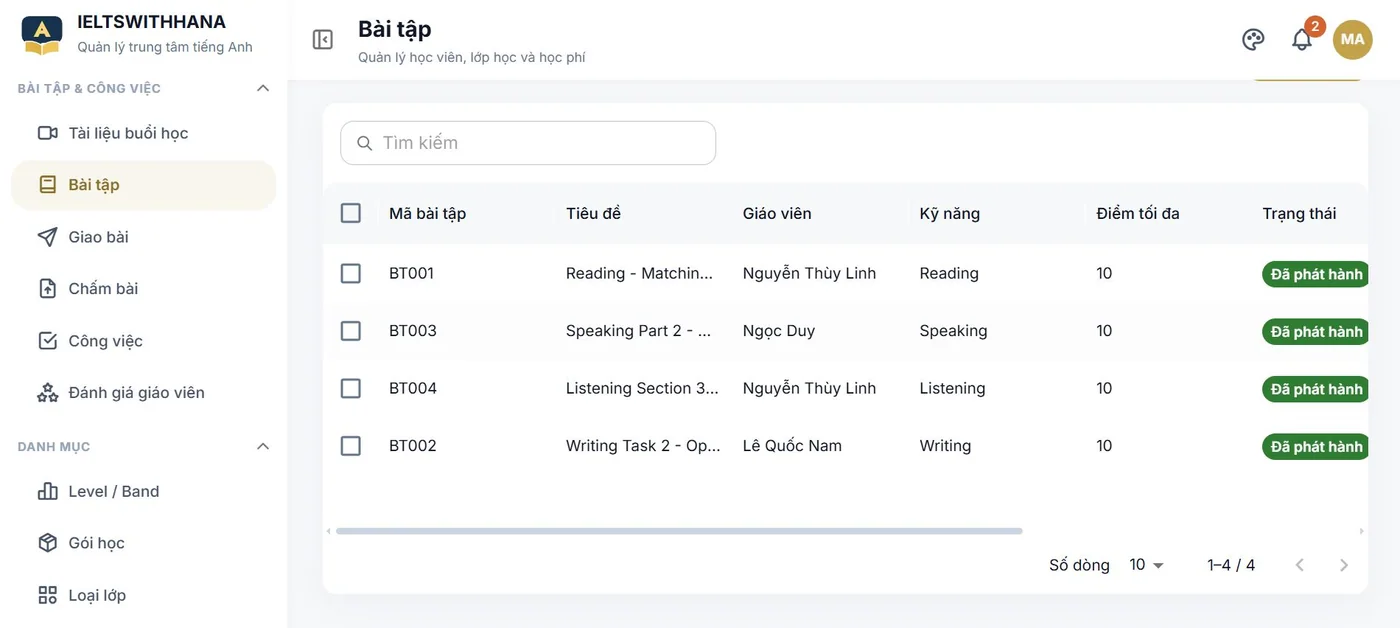Open Gói học category

[x=143, y=543]
